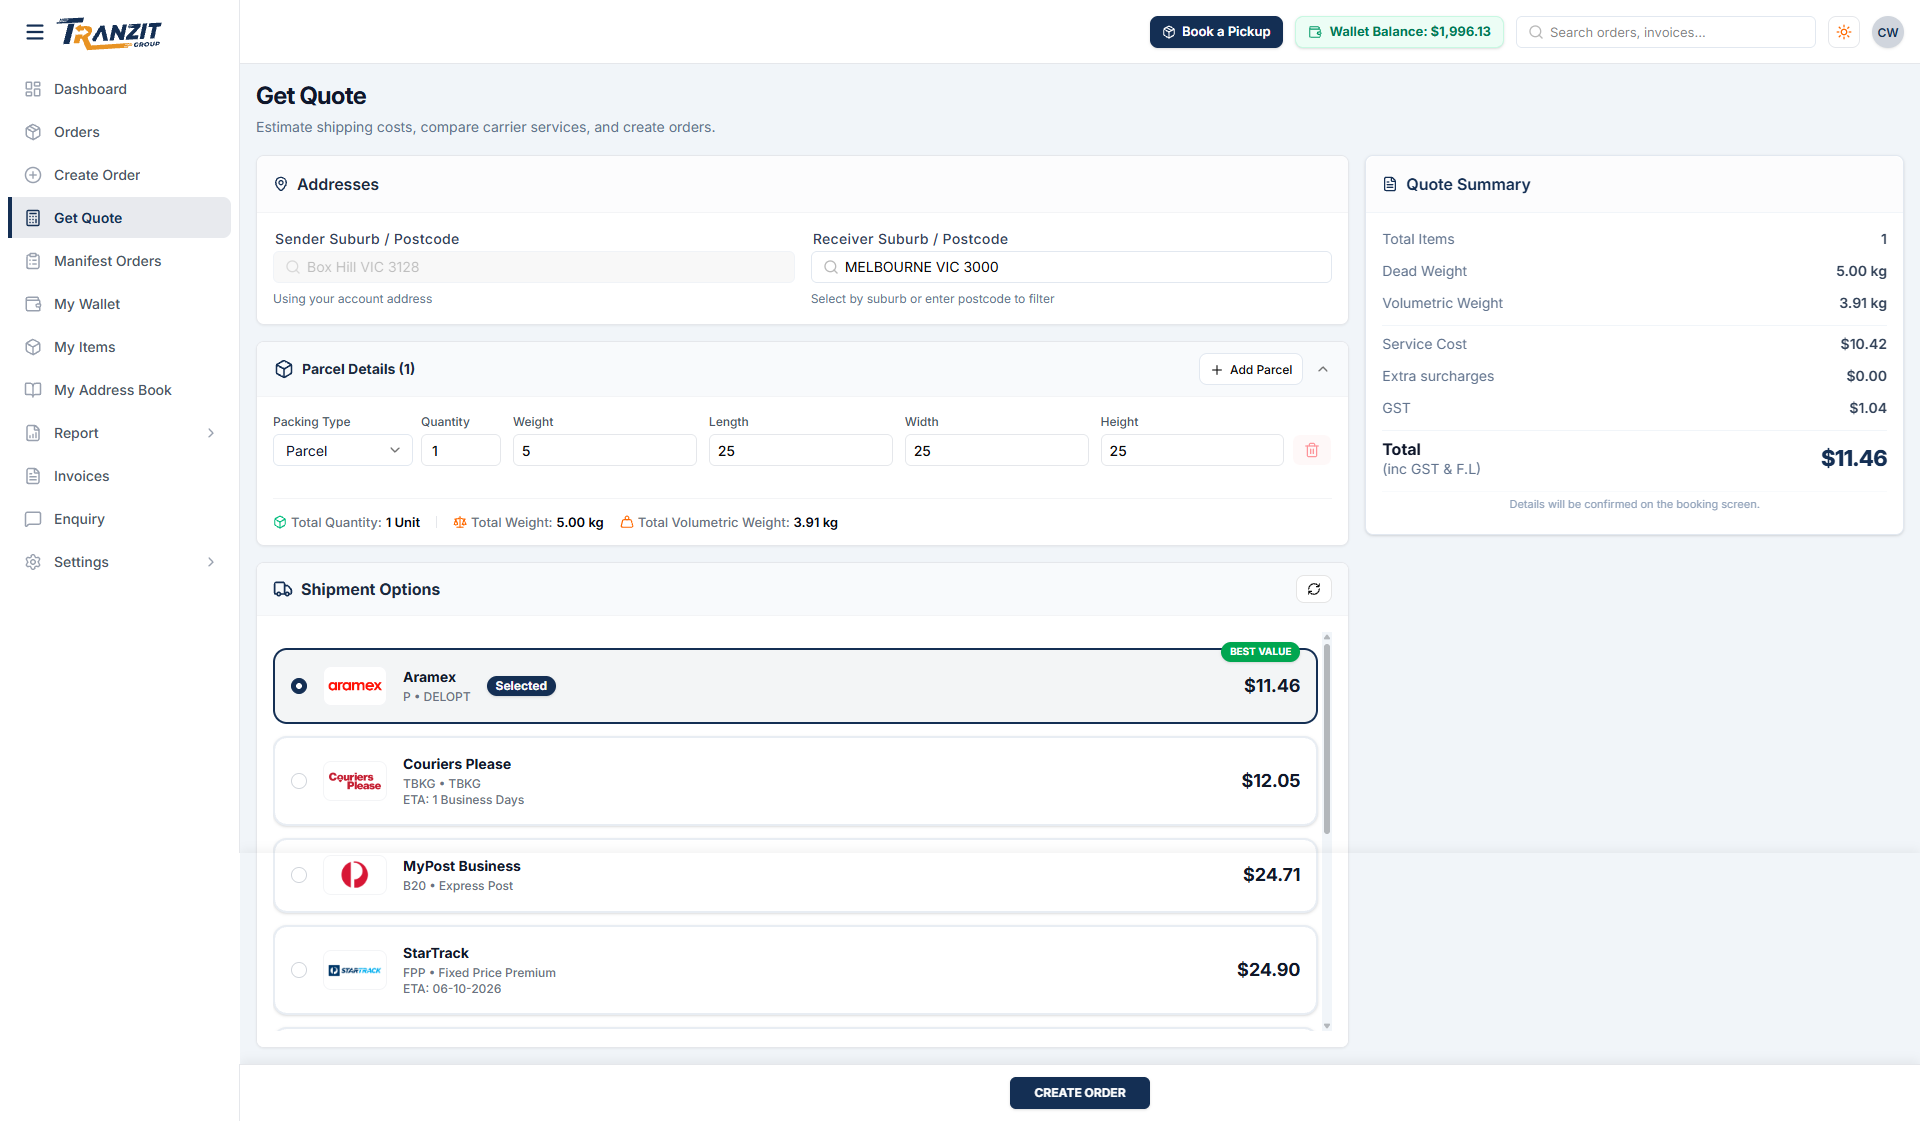Click the MyPost Business Australia Post logo
The image size is (1920, 1121).
coord(355,875)
